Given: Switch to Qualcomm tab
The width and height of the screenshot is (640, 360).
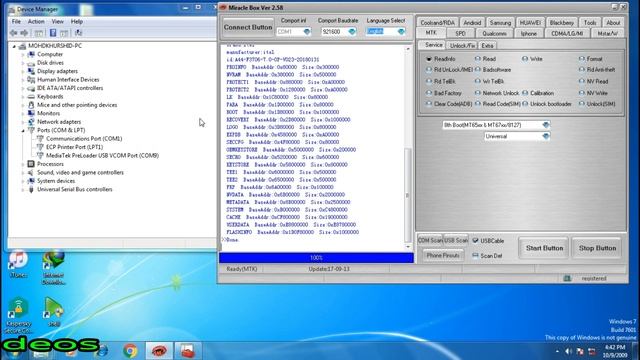Looking at the screenshot, I should pyautogui.click(x=494, y=33).
